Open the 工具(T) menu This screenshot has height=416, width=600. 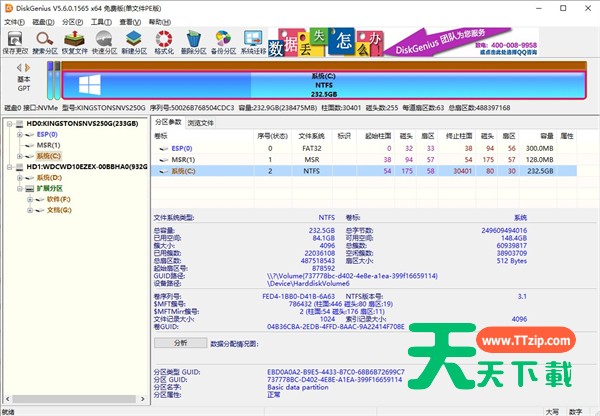pyautogui.click(x=101, y=22)
